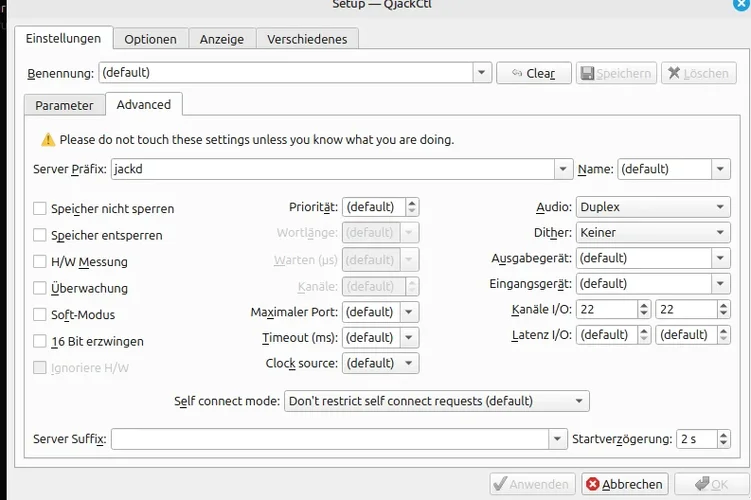Click Abbrechen to cancel setup

coord(625,484)
